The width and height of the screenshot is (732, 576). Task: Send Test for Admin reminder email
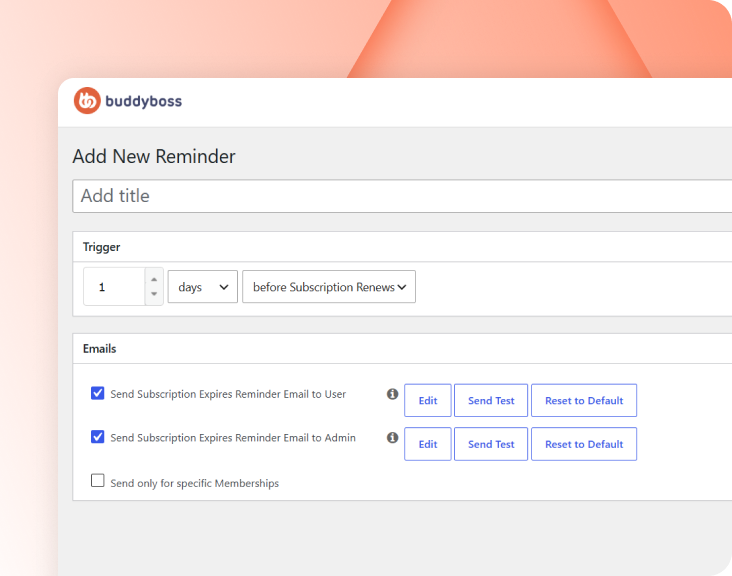pyautogui.click(x=491, y=444)
